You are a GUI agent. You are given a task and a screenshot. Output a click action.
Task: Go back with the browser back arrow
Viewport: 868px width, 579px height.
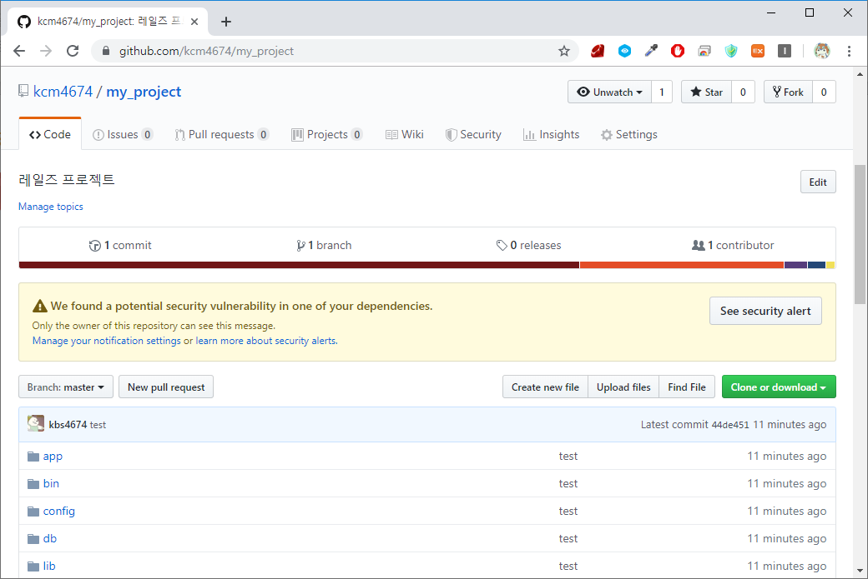[19, 51]
